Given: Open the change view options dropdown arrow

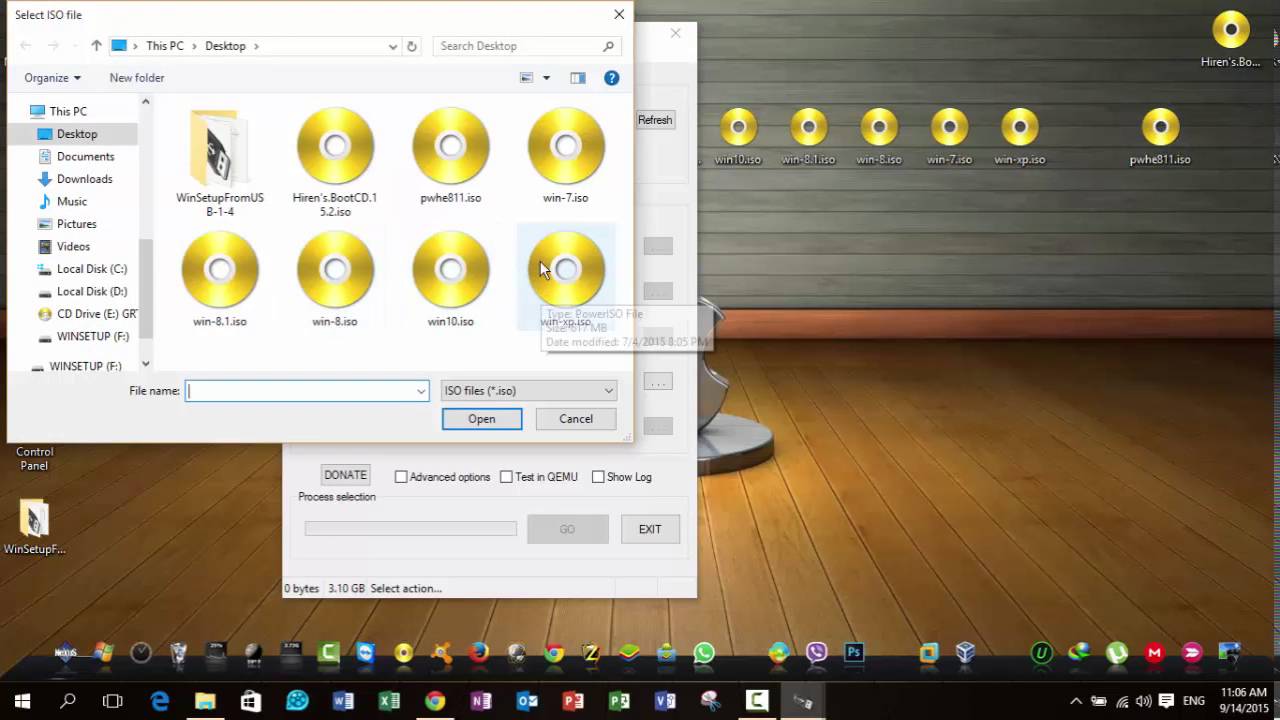Looking at the screenshot, I should point(546,78).
